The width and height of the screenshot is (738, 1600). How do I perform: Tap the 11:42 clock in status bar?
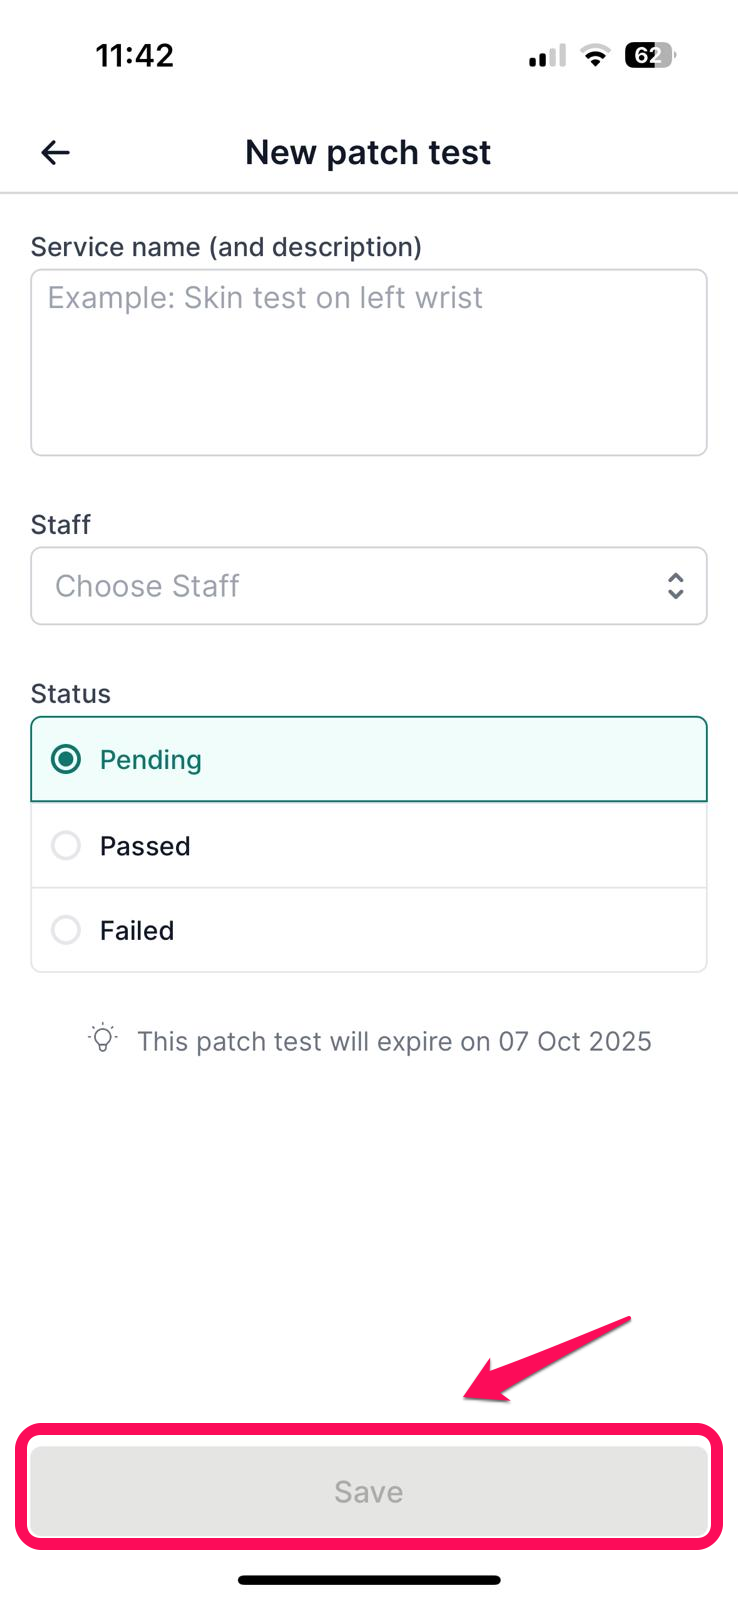click(135, 55)
